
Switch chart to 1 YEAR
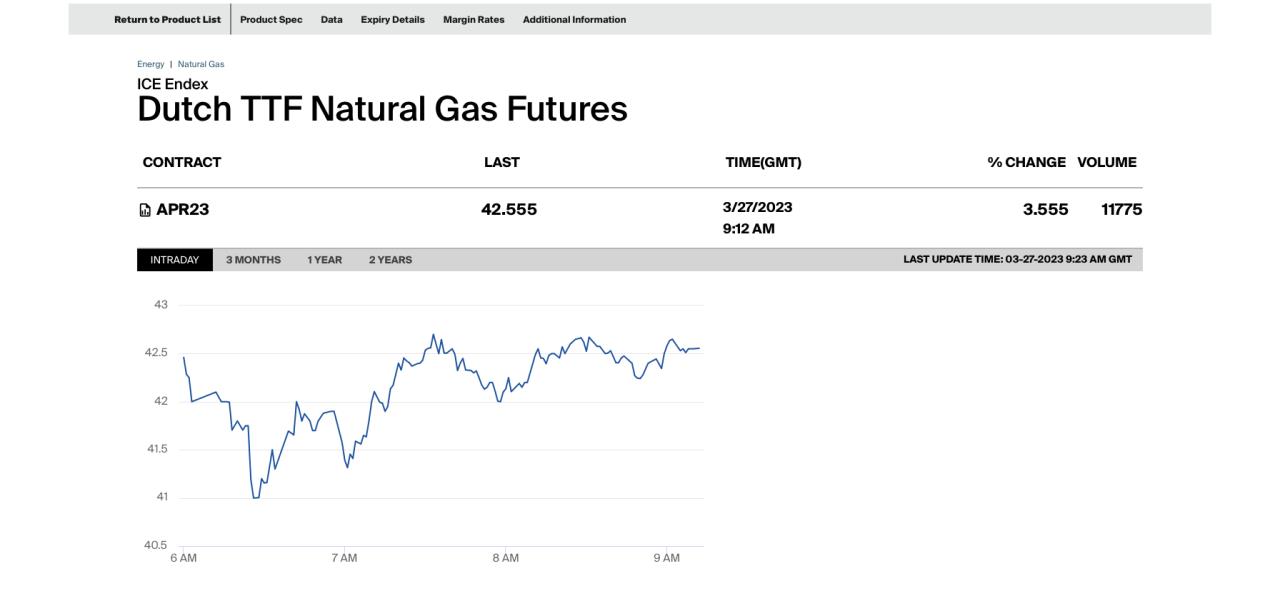click(324, 260)
